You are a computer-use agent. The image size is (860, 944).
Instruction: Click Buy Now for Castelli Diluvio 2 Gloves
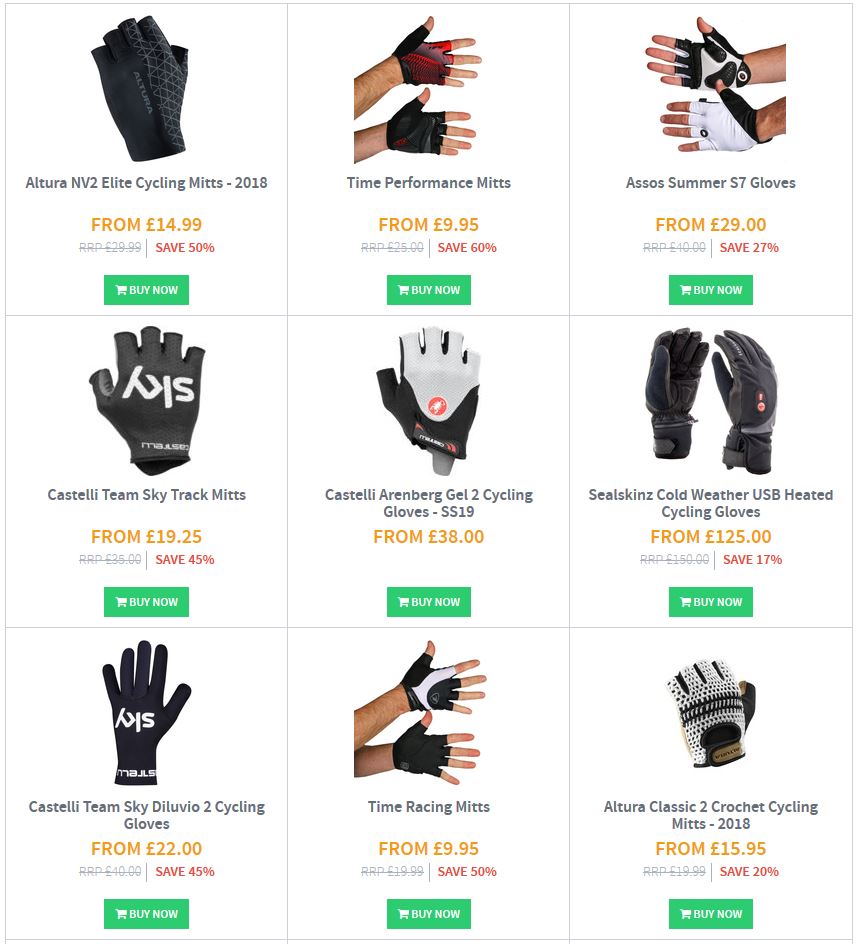point(146,913)
